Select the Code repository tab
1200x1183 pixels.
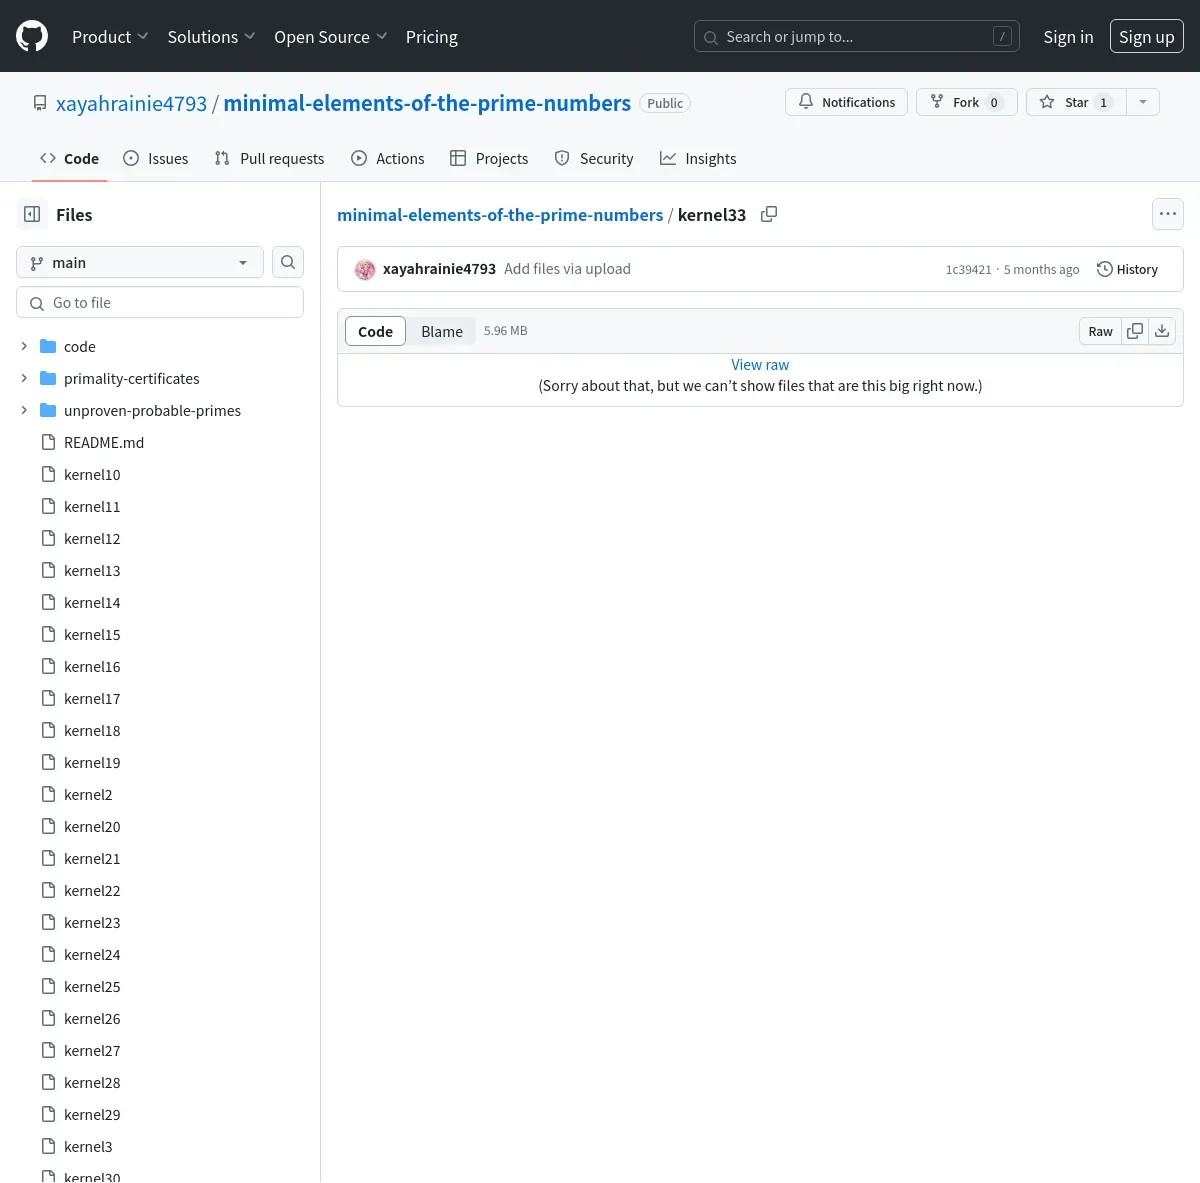[x=69, y=158]
